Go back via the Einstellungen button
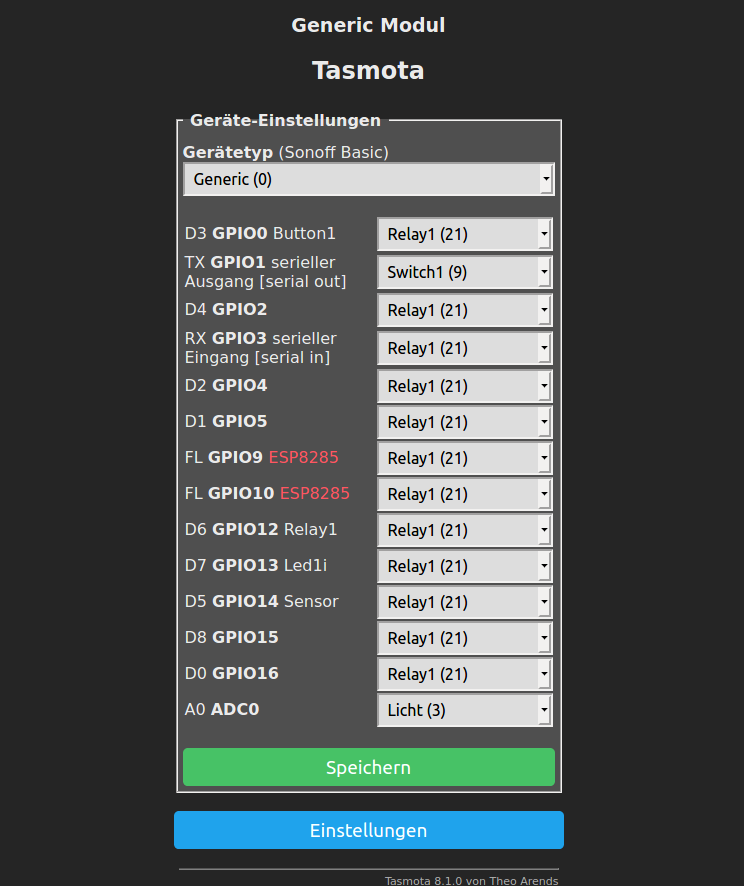744x886 pixels. [x=368, y=830]
